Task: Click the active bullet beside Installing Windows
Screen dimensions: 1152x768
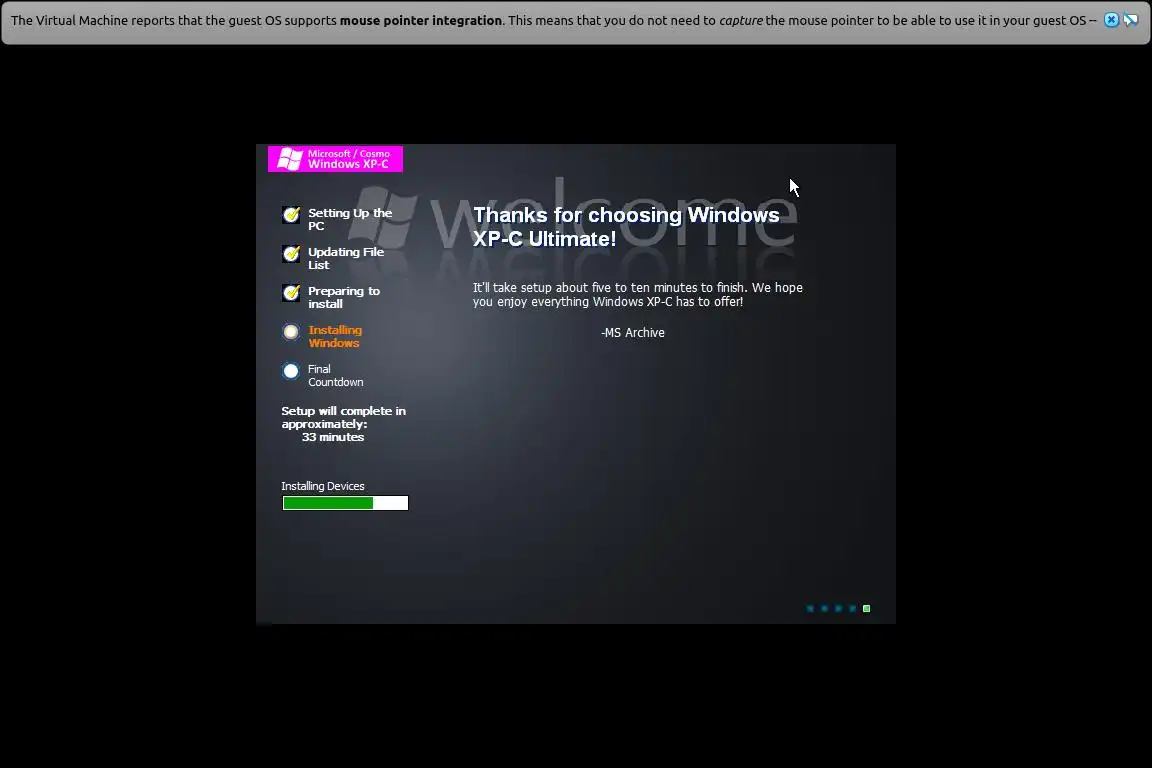Action: tap(291, 332)
